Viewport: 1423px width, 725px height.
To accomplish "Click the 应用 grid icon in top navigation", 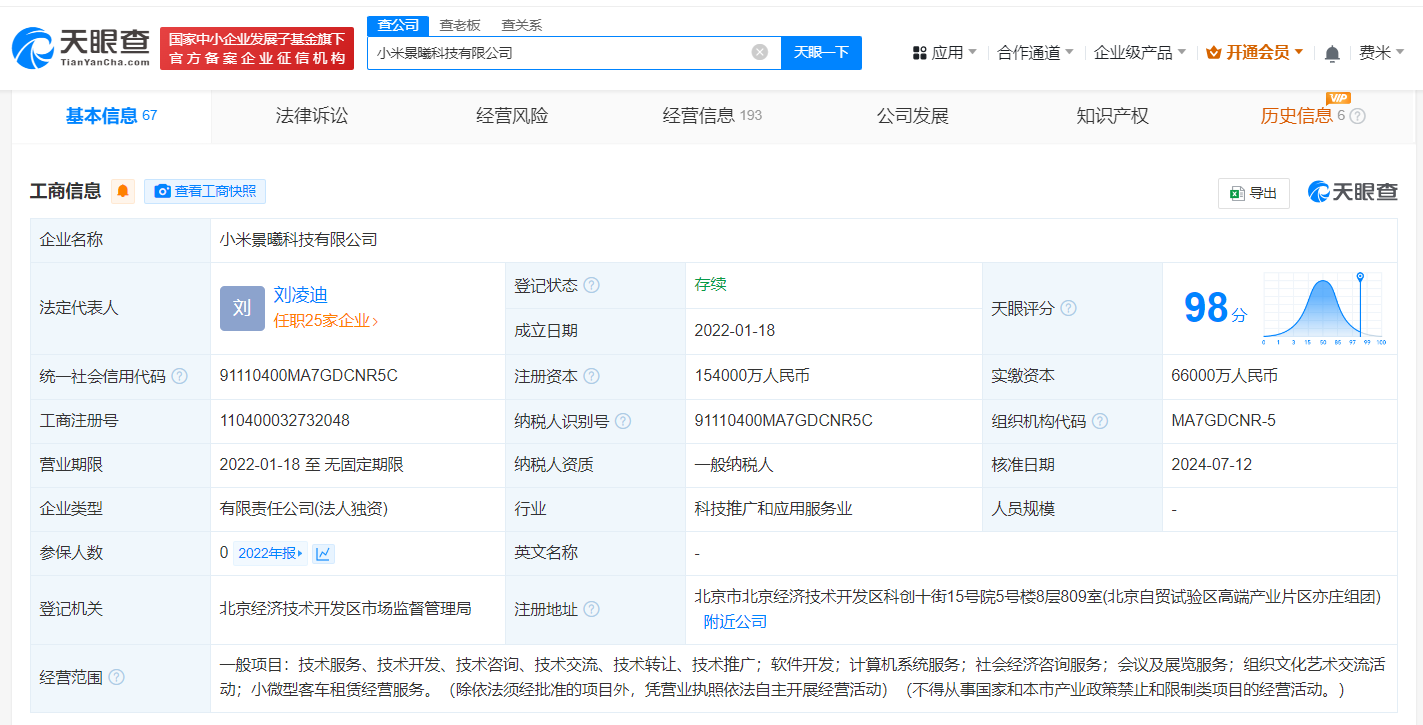I will click(918, 52).
